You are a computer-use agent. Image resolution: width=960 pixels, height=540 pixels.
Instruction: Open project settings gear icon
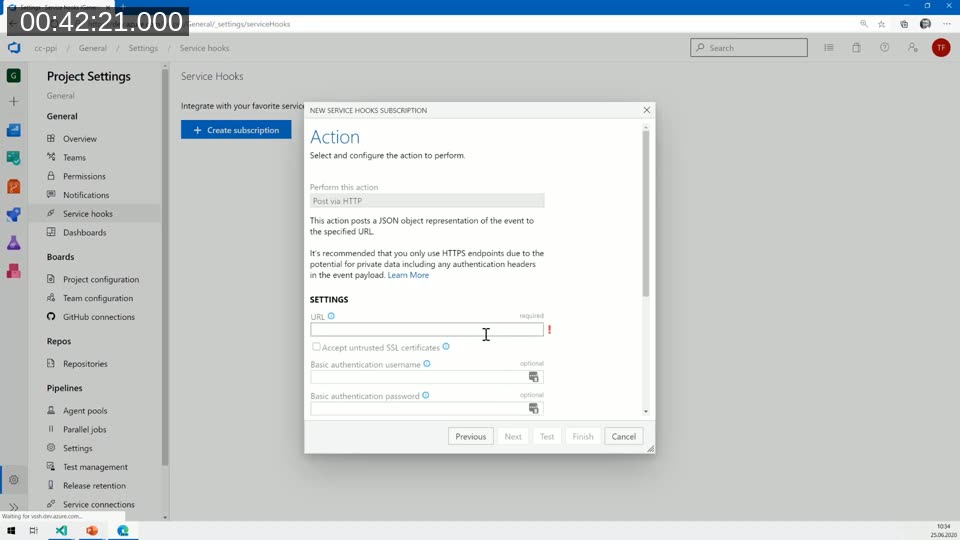13,480
